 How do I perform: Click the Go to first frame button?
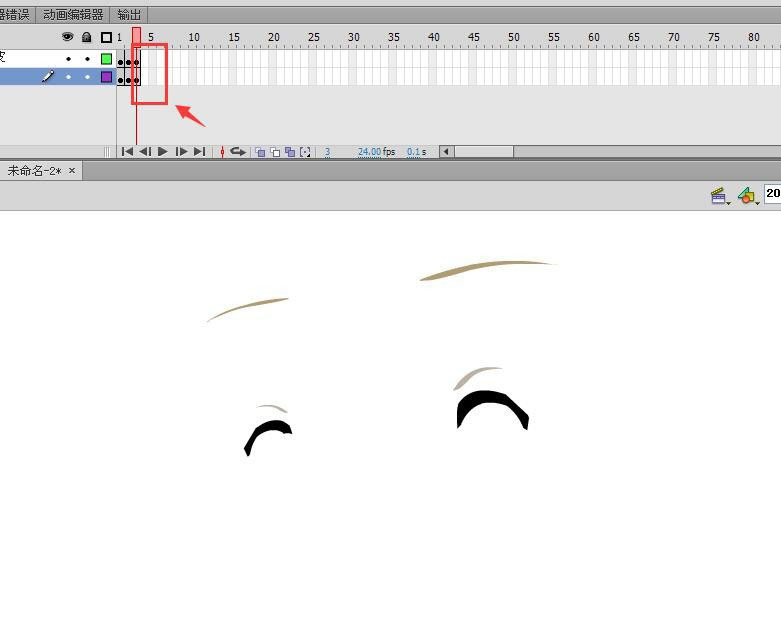point(127,152)
